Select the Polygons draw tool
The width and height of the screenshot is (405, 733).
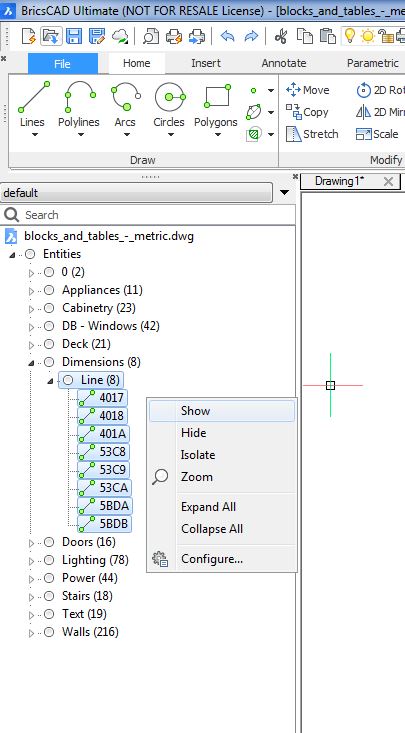point(216,105)
